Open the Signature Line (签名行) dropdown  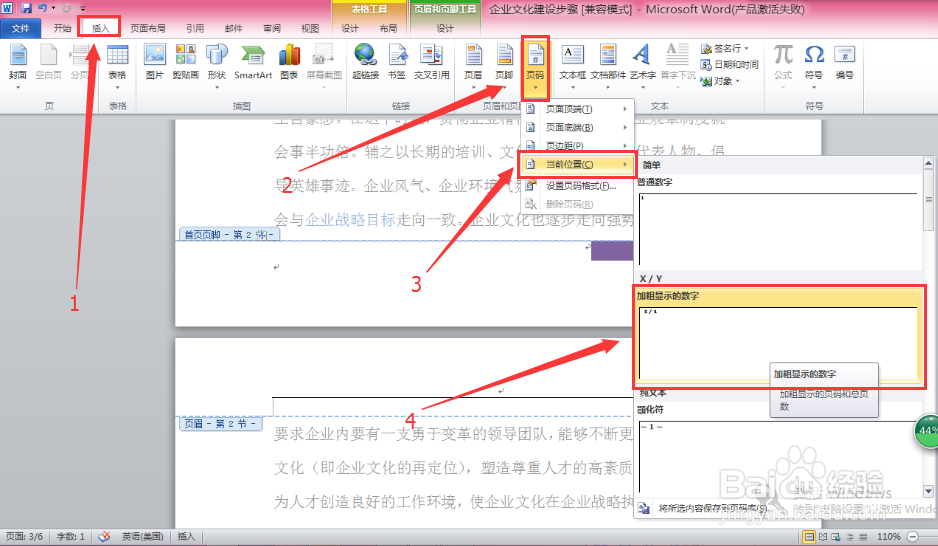pyautogui.click(x=725, y=48)
